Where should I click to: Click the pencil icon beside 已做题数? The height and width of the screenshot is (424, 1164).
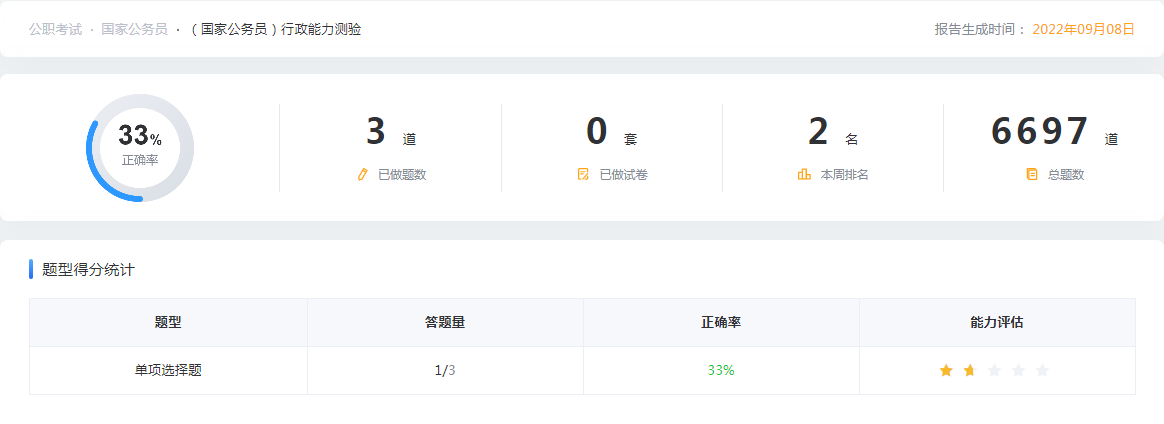pyautogui.click(x=363, y=175)
